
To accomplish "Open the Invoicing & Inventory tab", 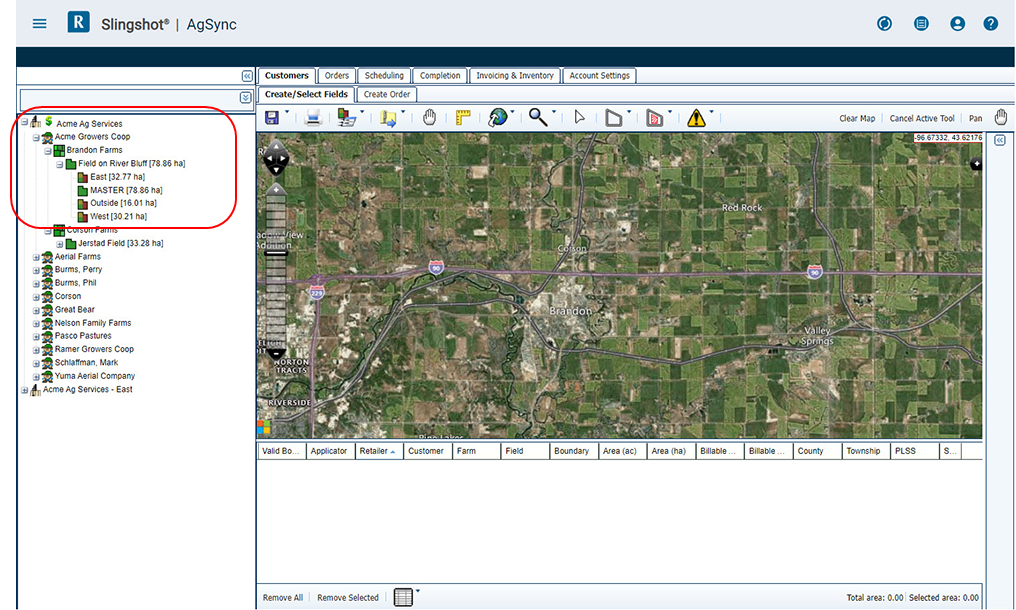I will [515, 76].
